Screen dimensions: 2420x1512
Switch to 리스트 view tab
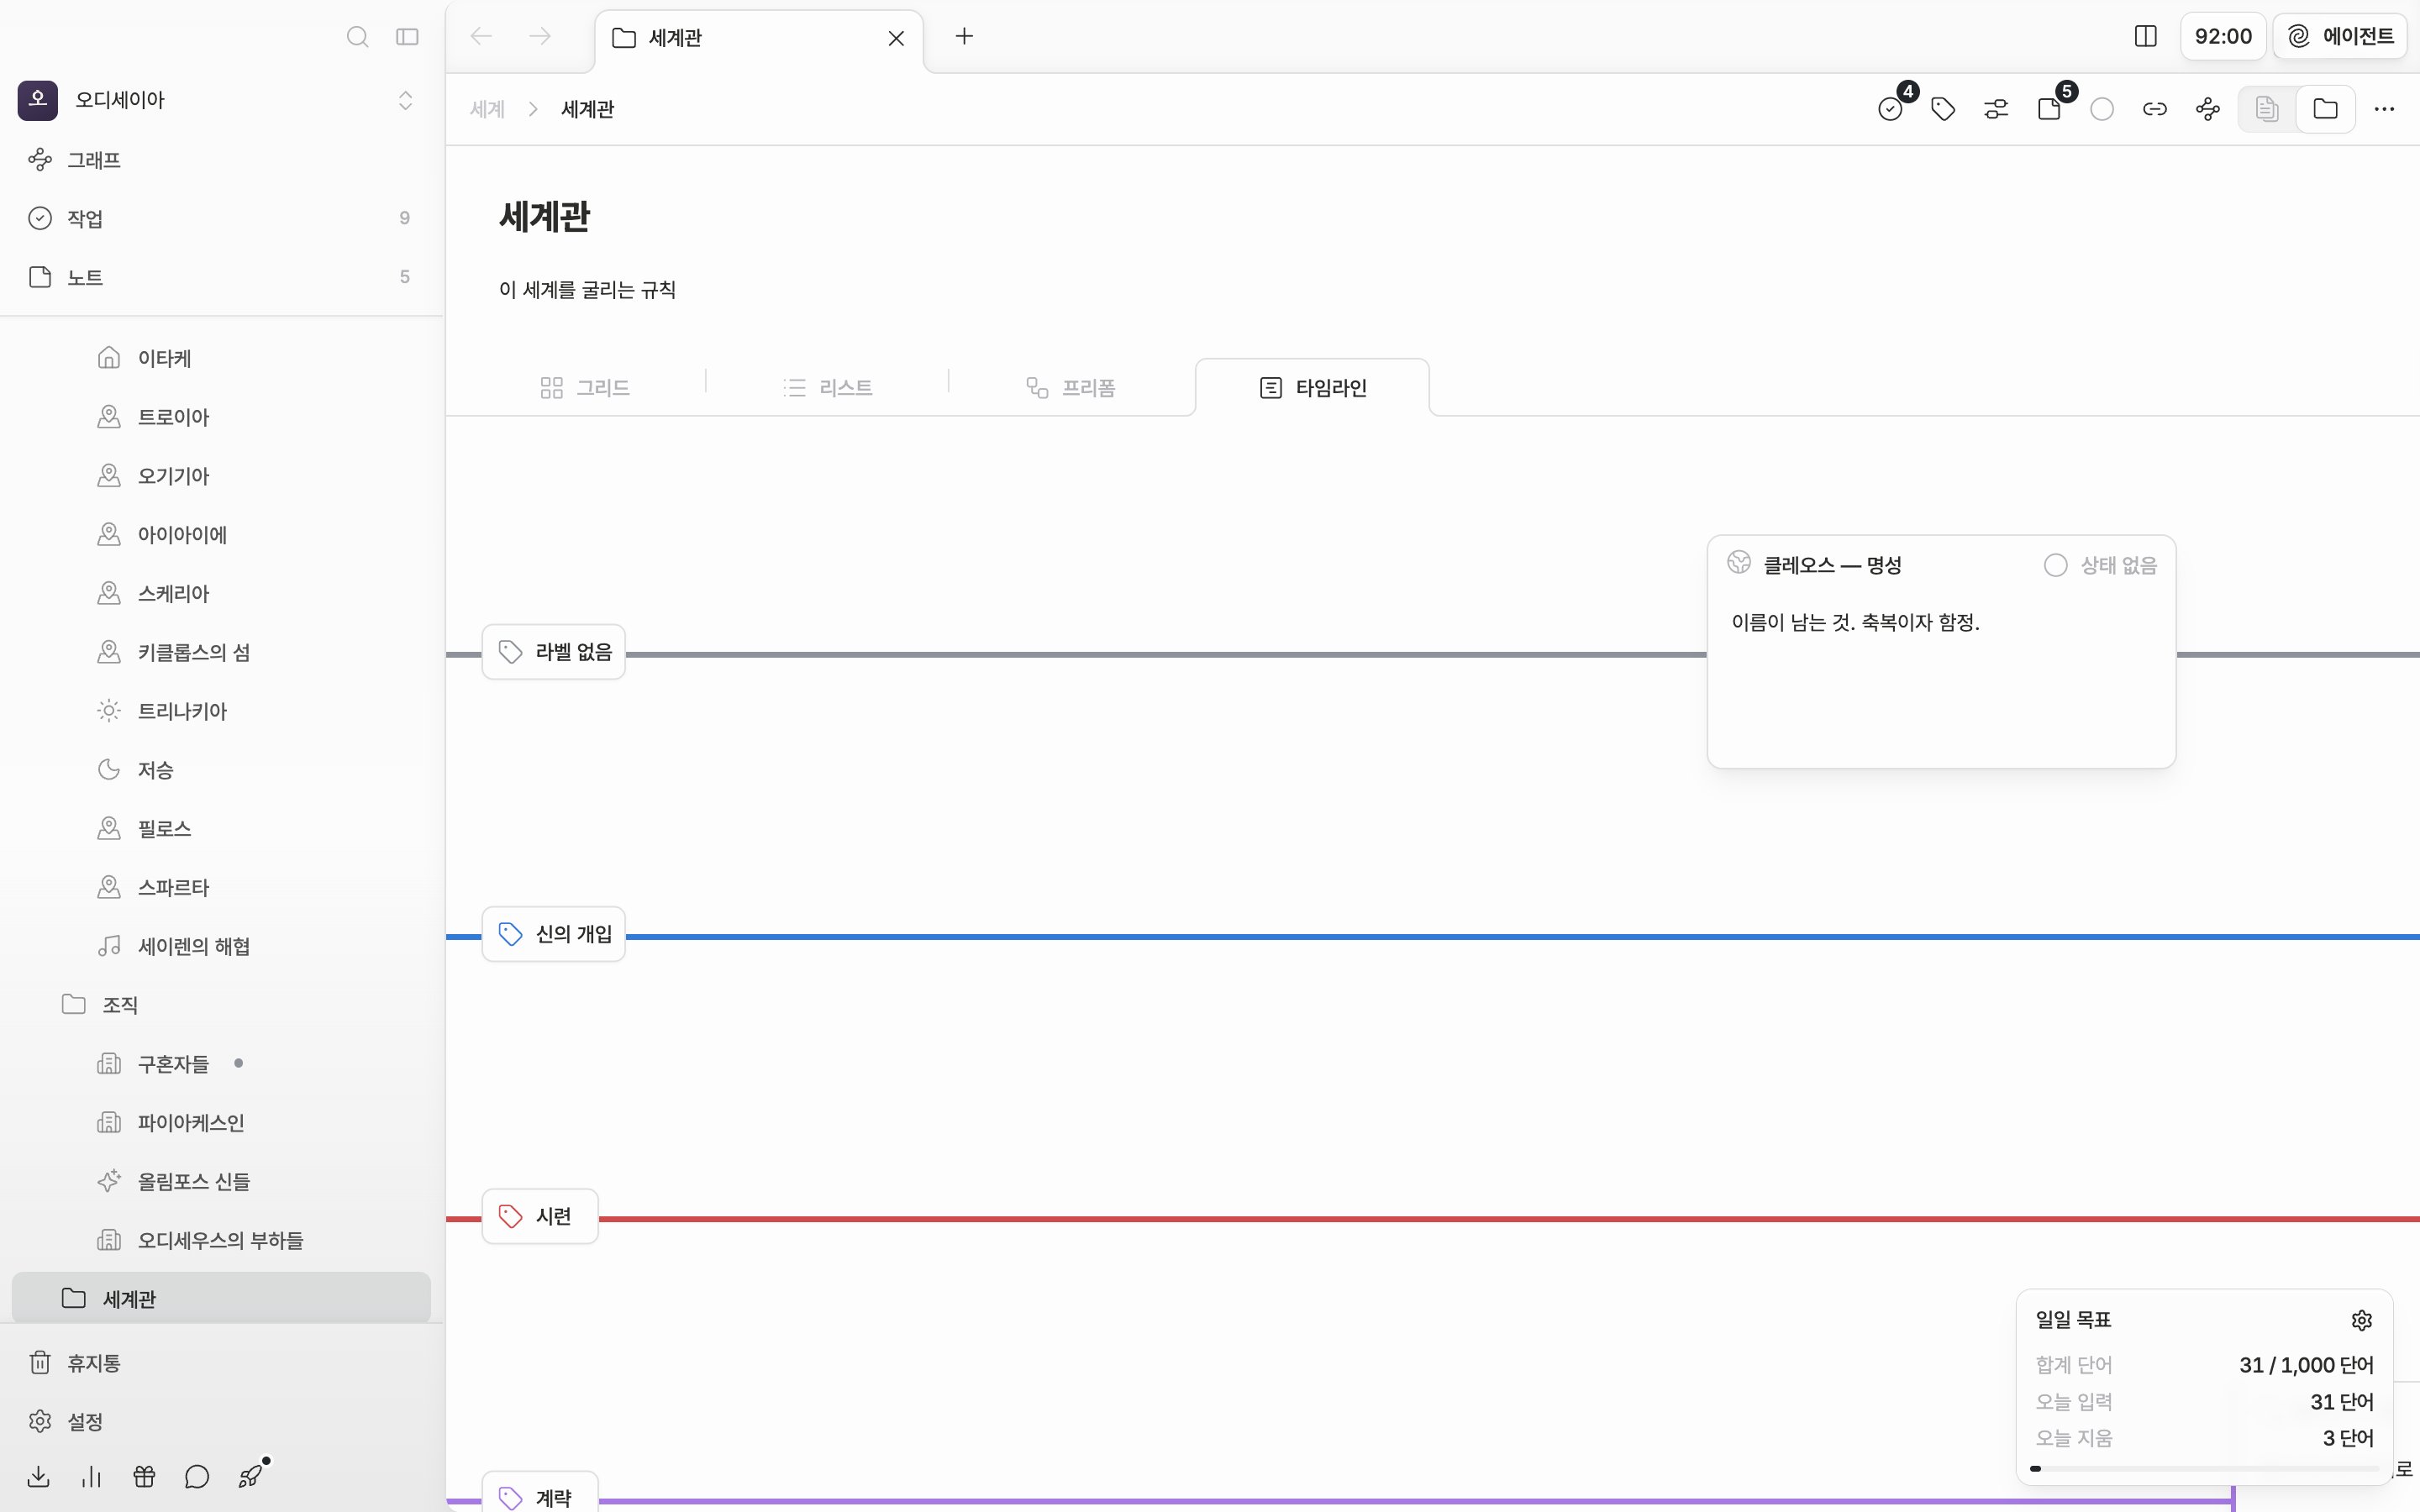(x=827, y=388)
